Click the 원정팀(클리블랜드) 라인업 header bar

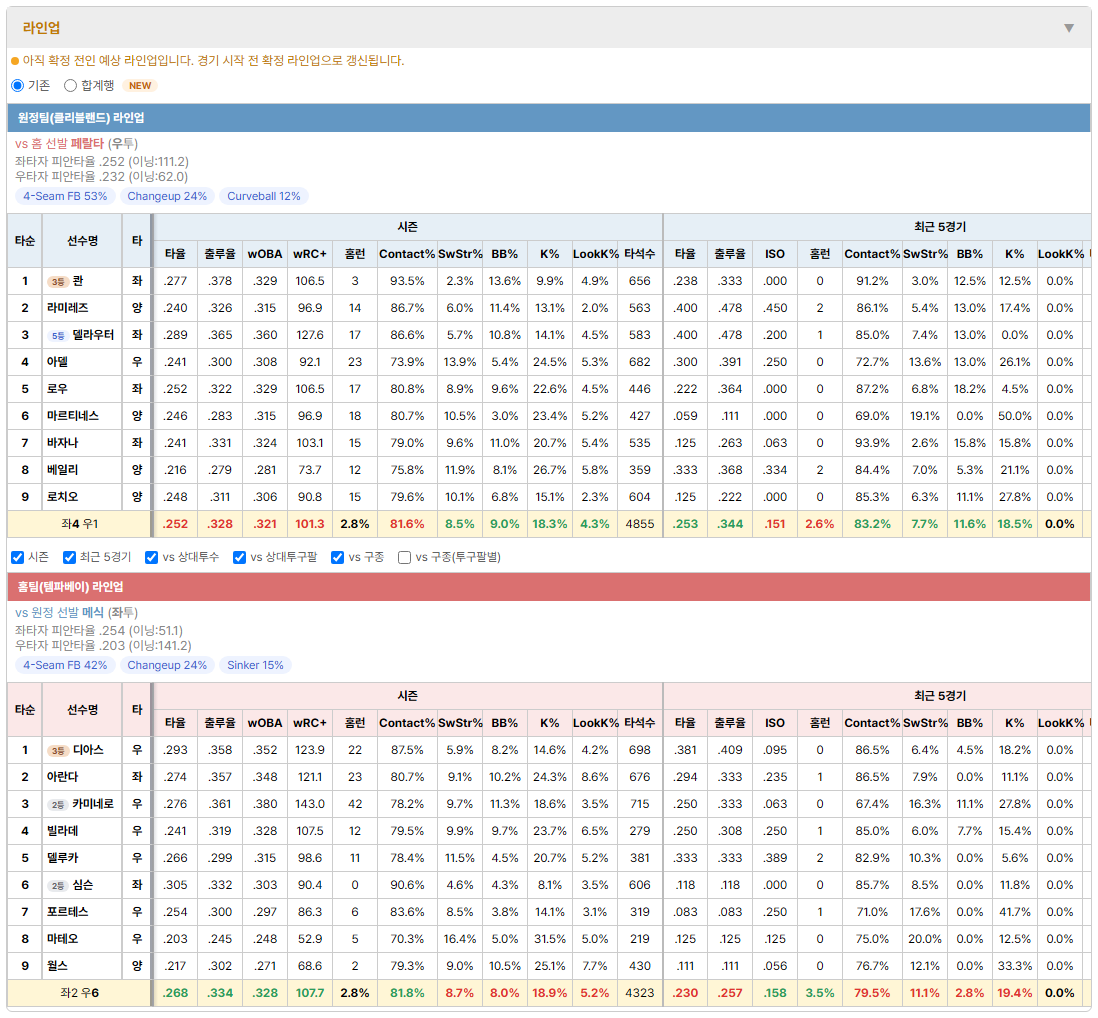(x=549, y=118)
